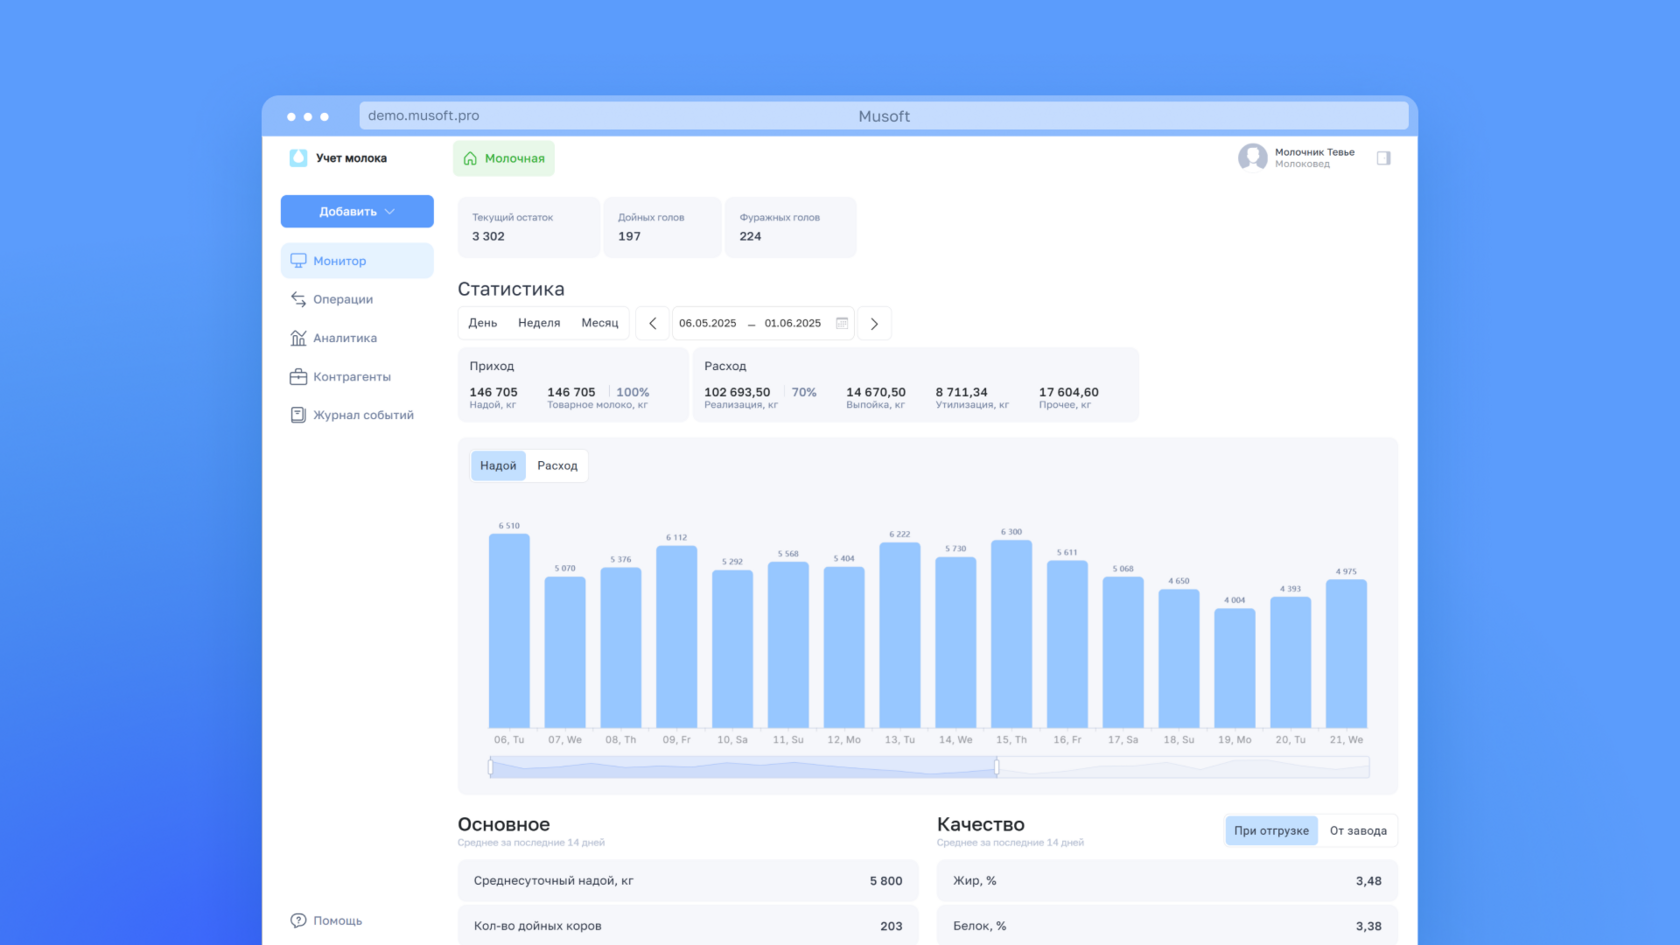Screen dimensions: 1680x945
Task: Click the Основное section heading
Action: [504, 824]
